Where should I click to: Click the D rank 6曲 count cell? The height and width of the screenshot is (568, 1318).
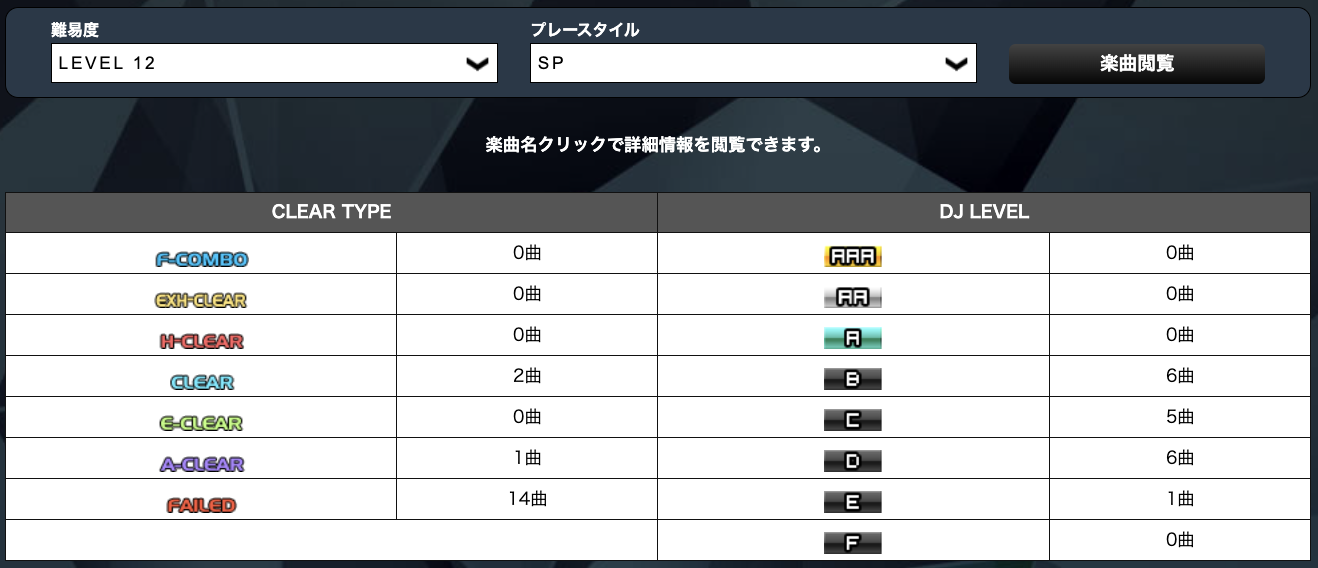point(1180,458)
